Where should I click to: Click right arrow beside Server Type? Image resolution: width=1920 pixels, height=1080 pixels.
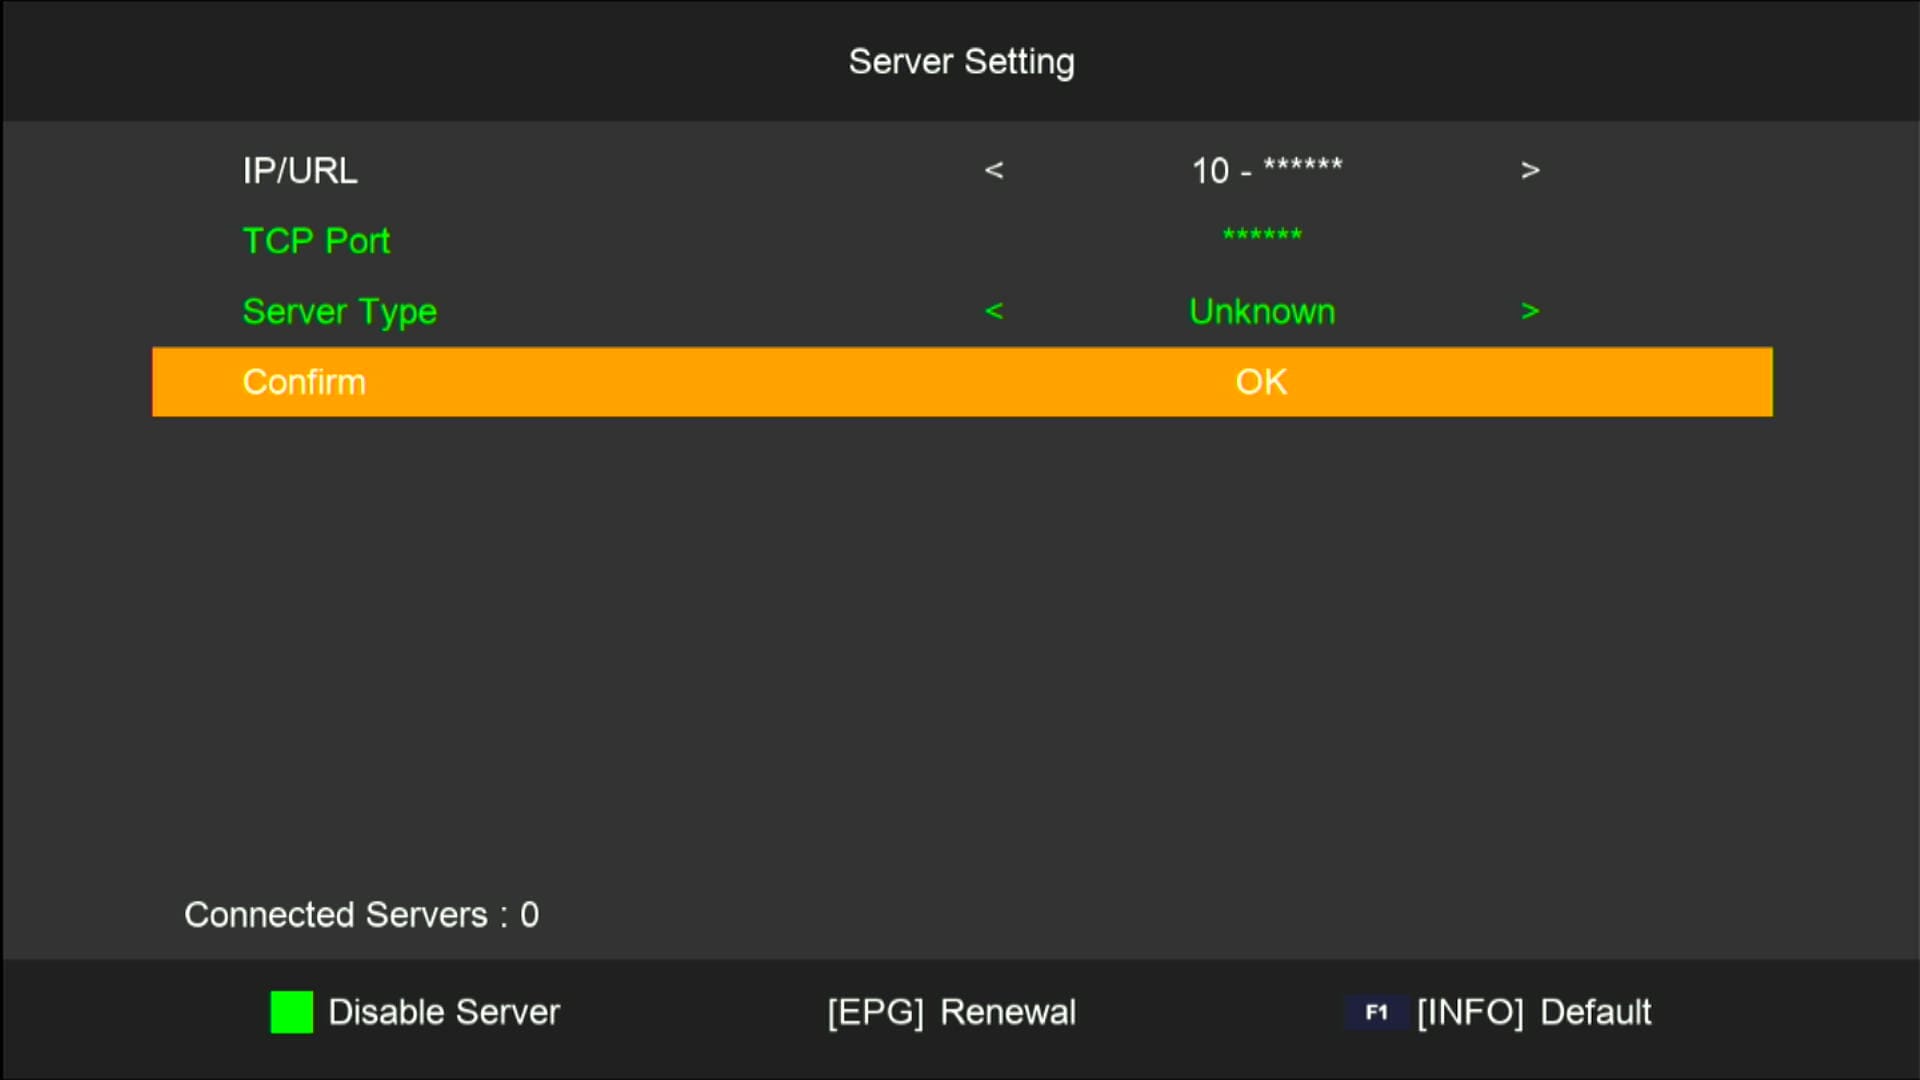tap(1529, 311)
